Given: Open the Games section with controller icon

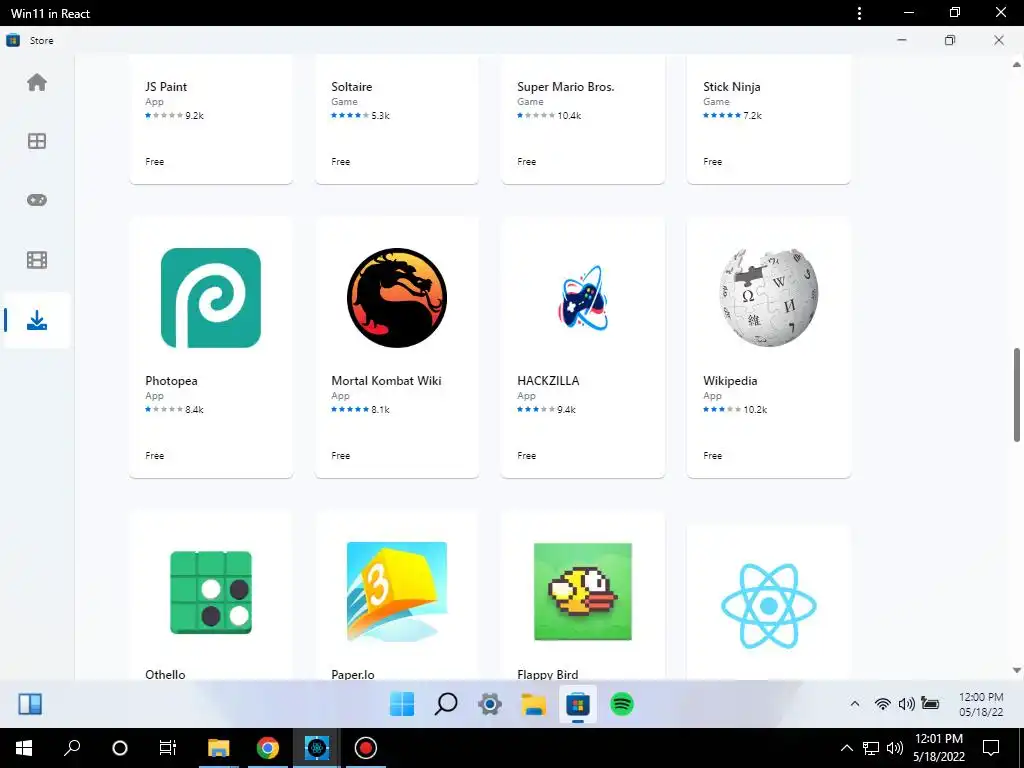Looking at the screenshot, I should (x=37, y=200).
